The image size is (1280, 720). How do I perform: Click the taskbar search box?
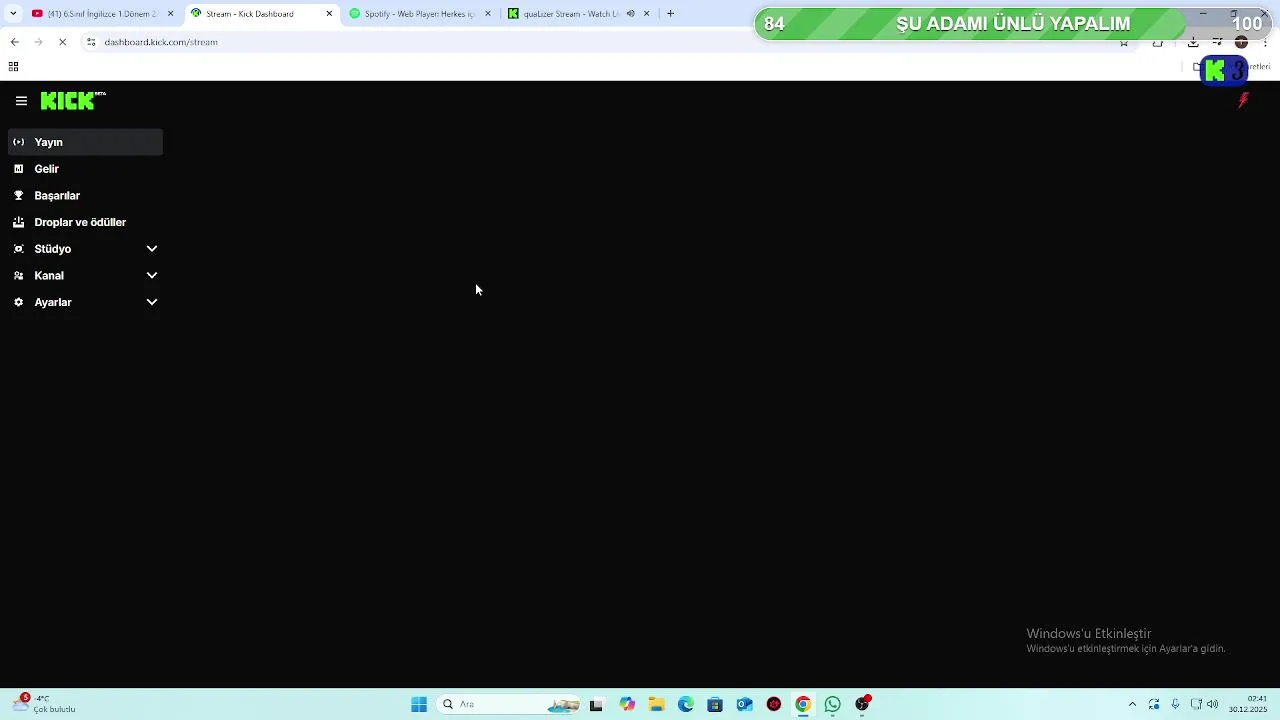tap(510, 704)
